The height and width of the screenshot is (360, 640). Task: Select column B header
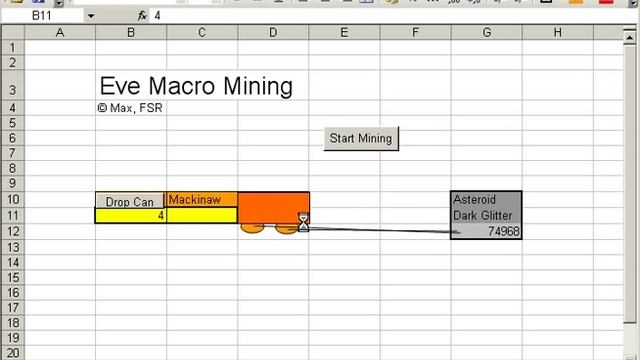pos(131,32)
